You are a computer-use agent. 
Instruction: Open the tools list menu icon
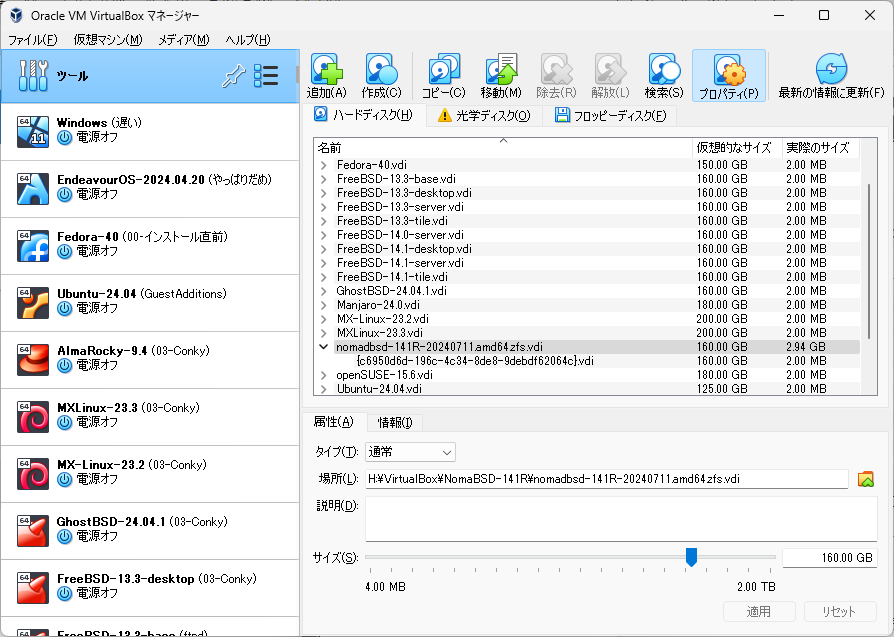click(x=266, y=76)
